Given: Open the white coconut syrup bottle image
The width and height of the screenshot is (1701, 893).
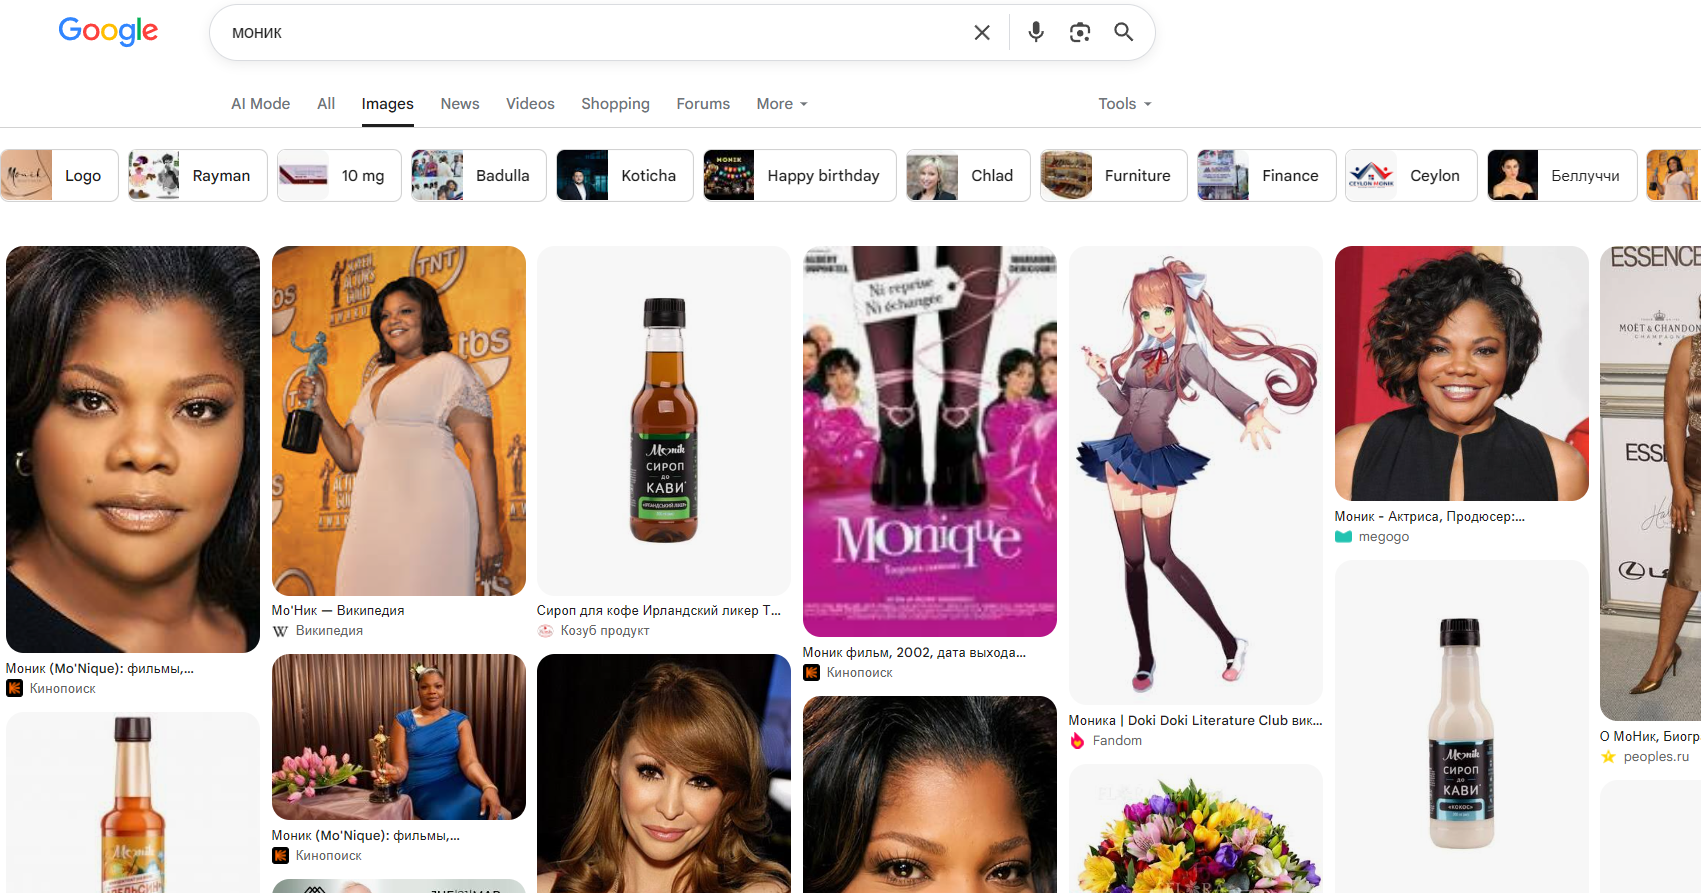Looking at the screenshot, I should (1462, 727).
